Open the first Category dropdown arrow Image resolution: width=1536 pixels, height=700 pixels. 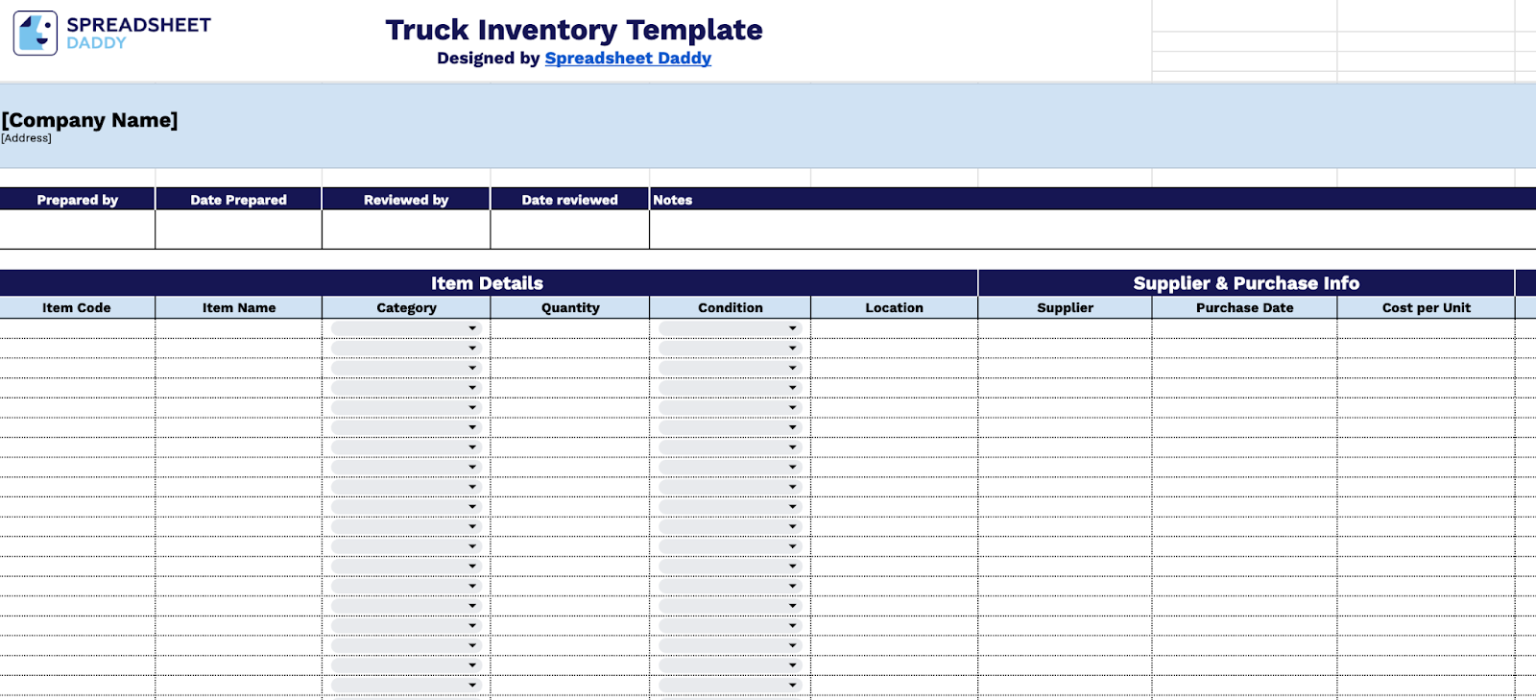(x=472, y=327)
